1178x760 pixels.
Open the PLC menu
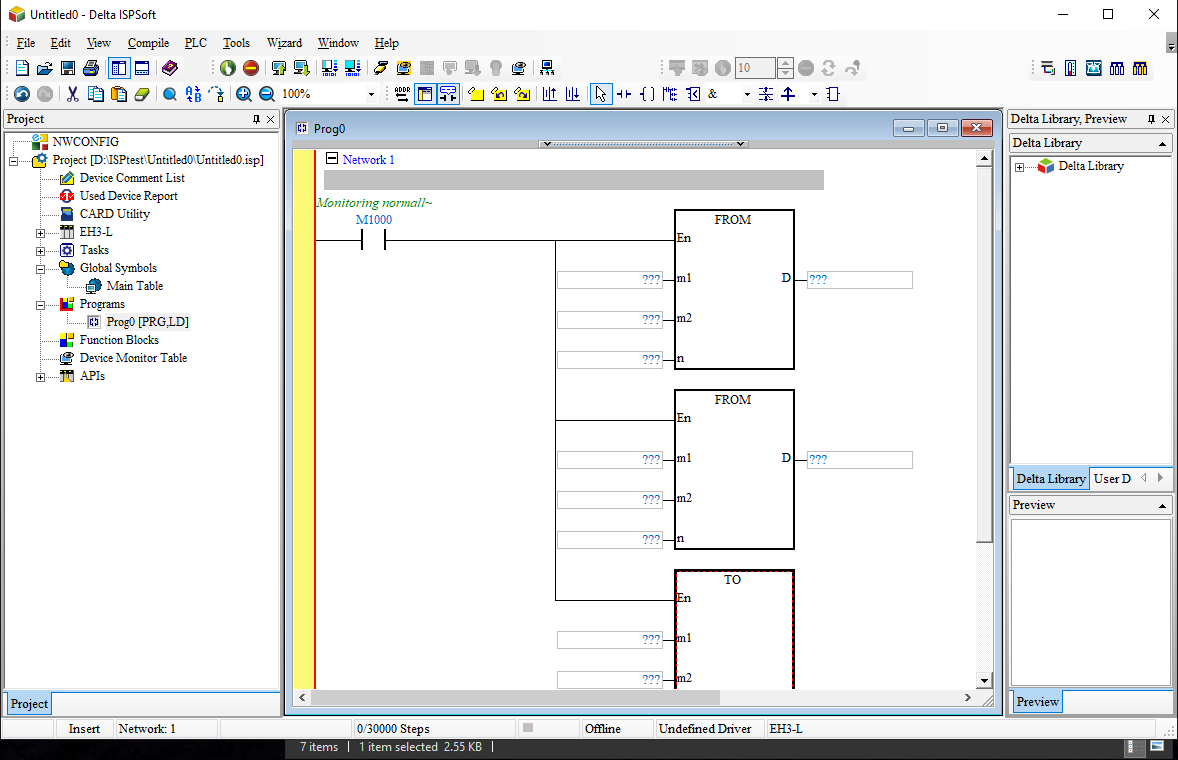[x=194, y=43]
